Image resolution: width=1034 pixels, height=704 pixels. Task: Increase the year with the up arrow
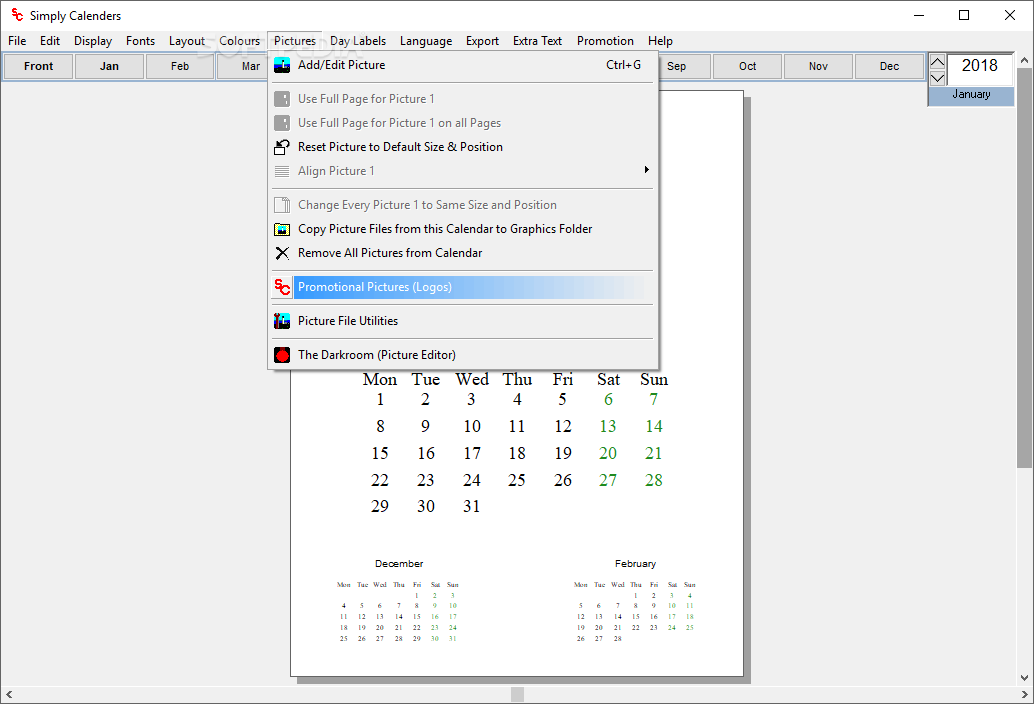[937, 63]
